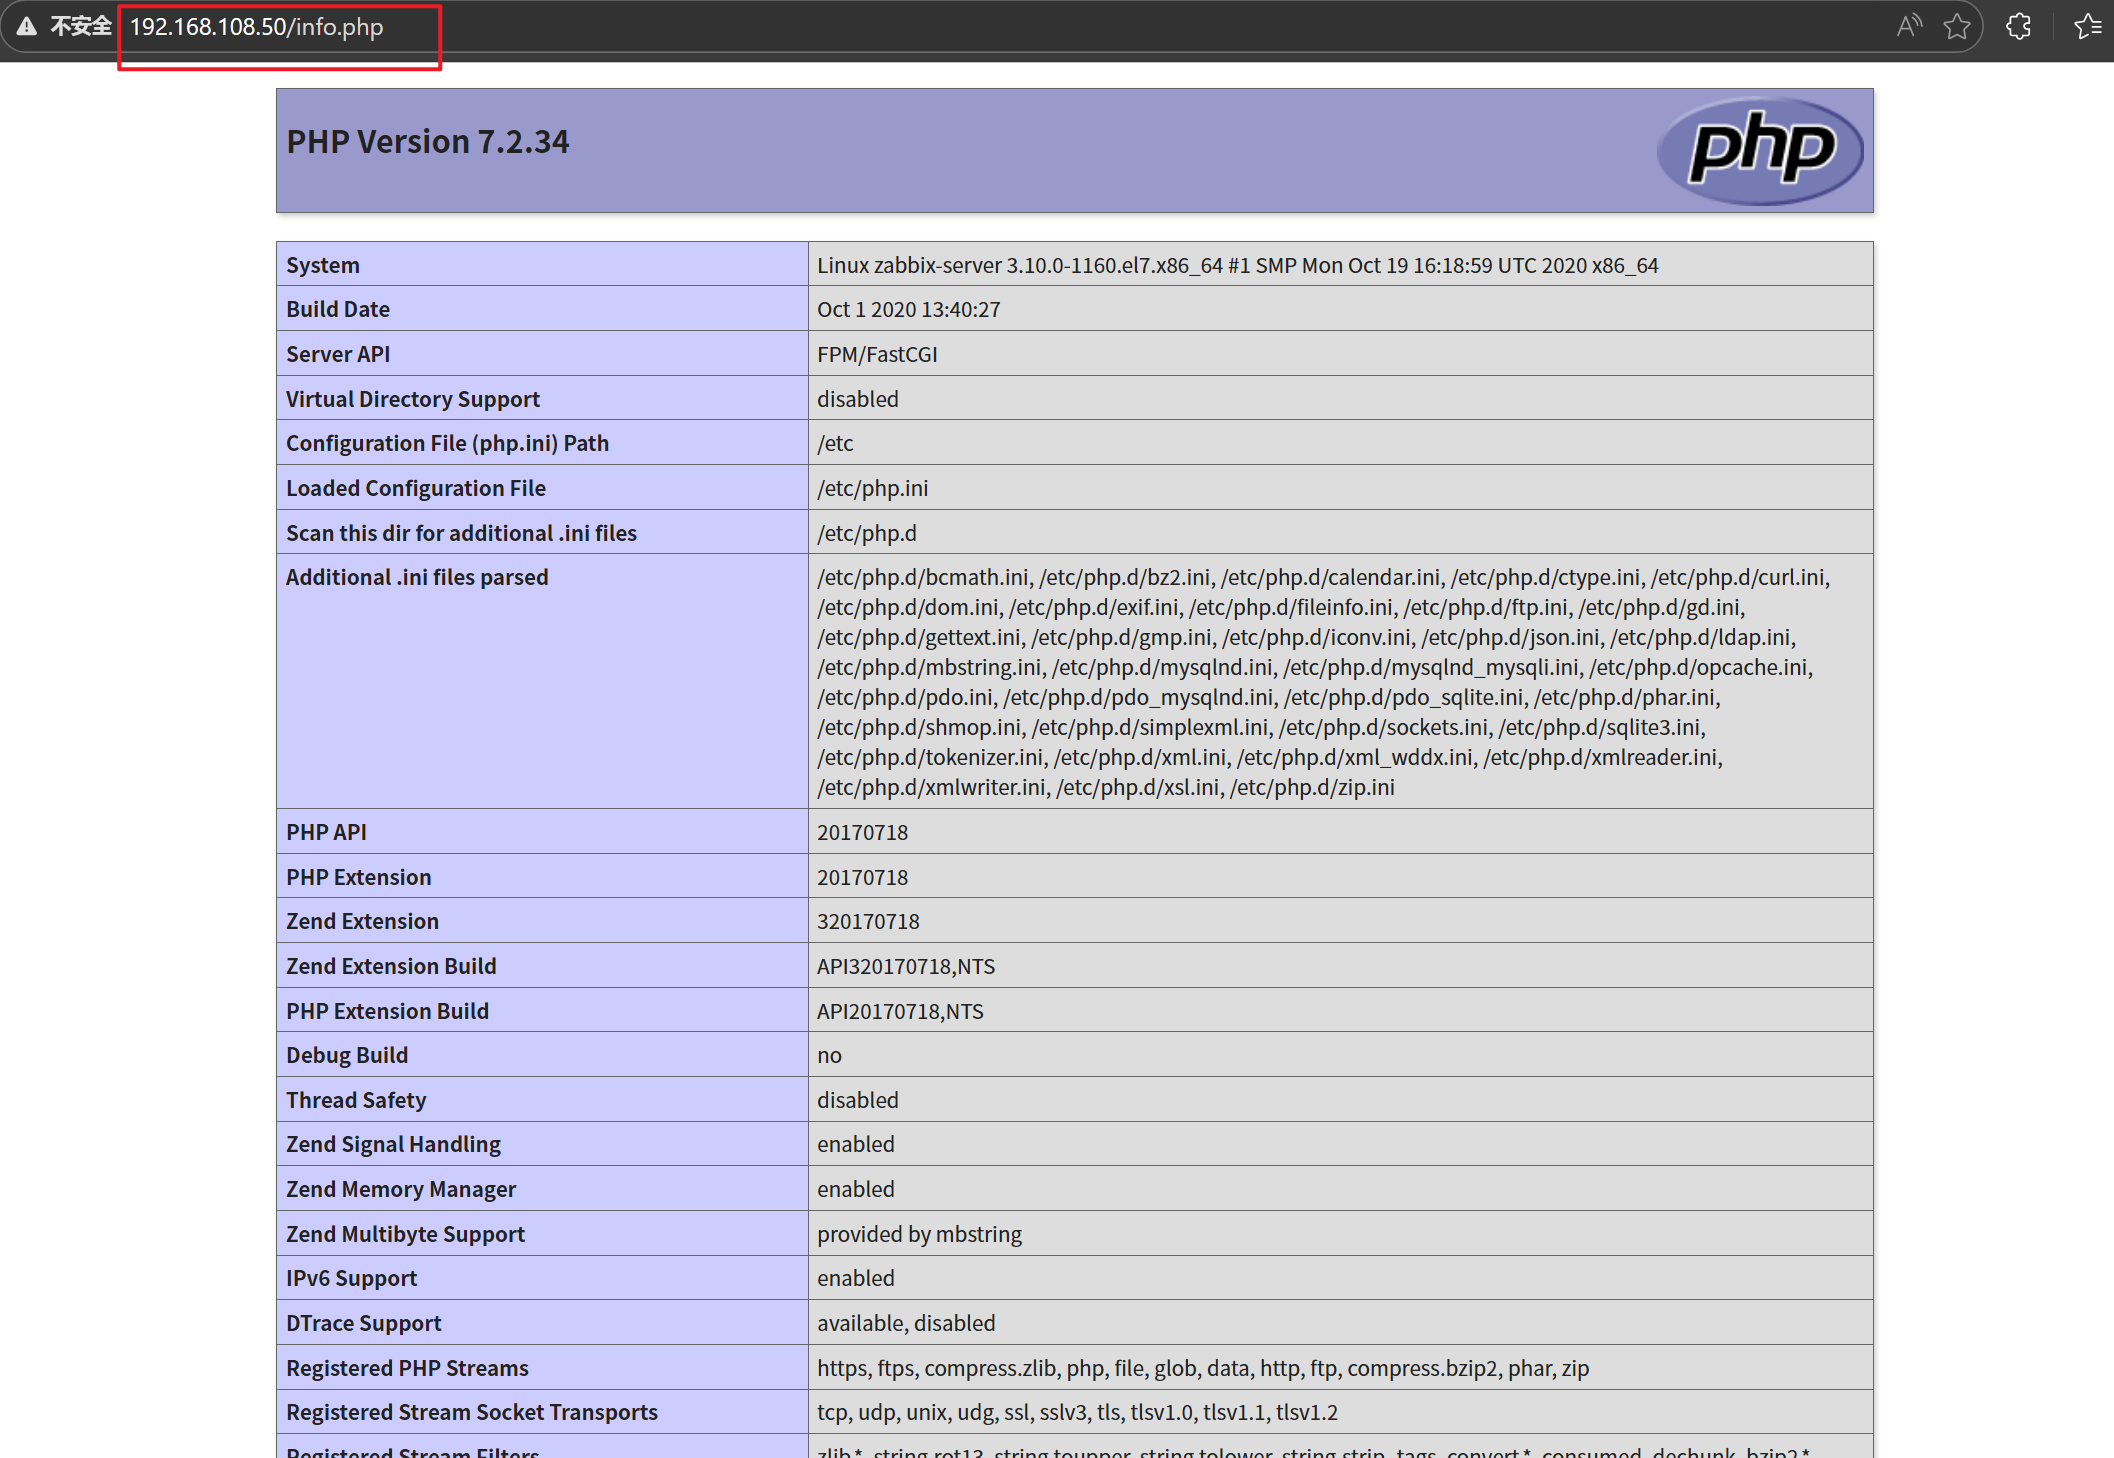Viewport: 2114px width, 1458px height.
Task: Click the Debug Build value 'no'
Action: (x=829, y=1055)
